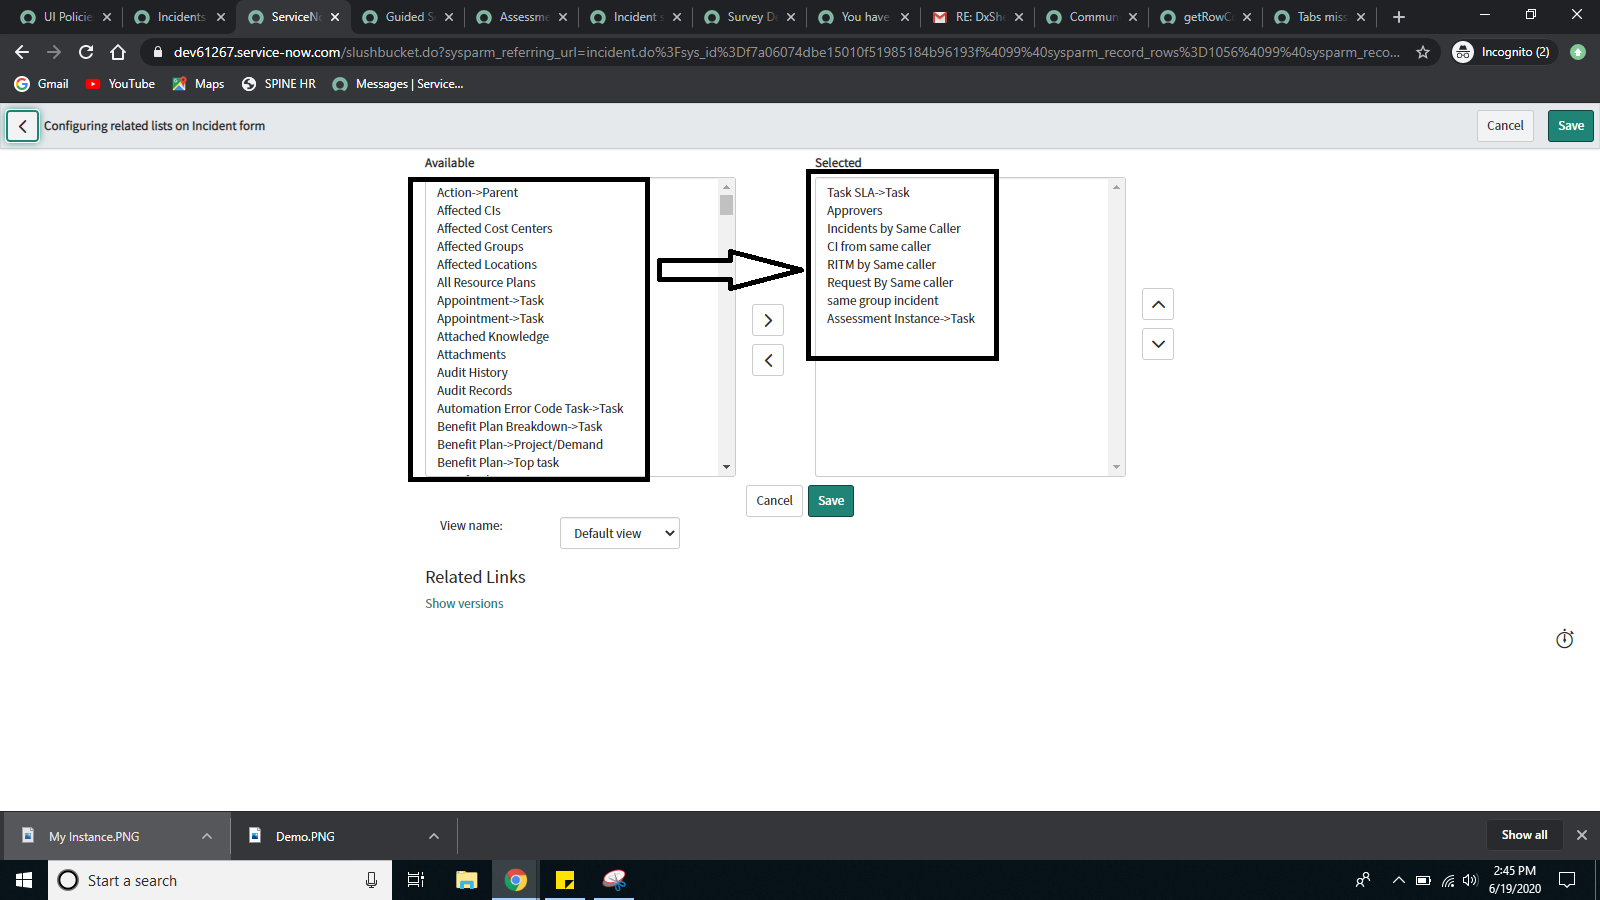Click the up chevron to reorder selected list
1600x900 pixels.
pyautogui.click(x=1157, y=304)
